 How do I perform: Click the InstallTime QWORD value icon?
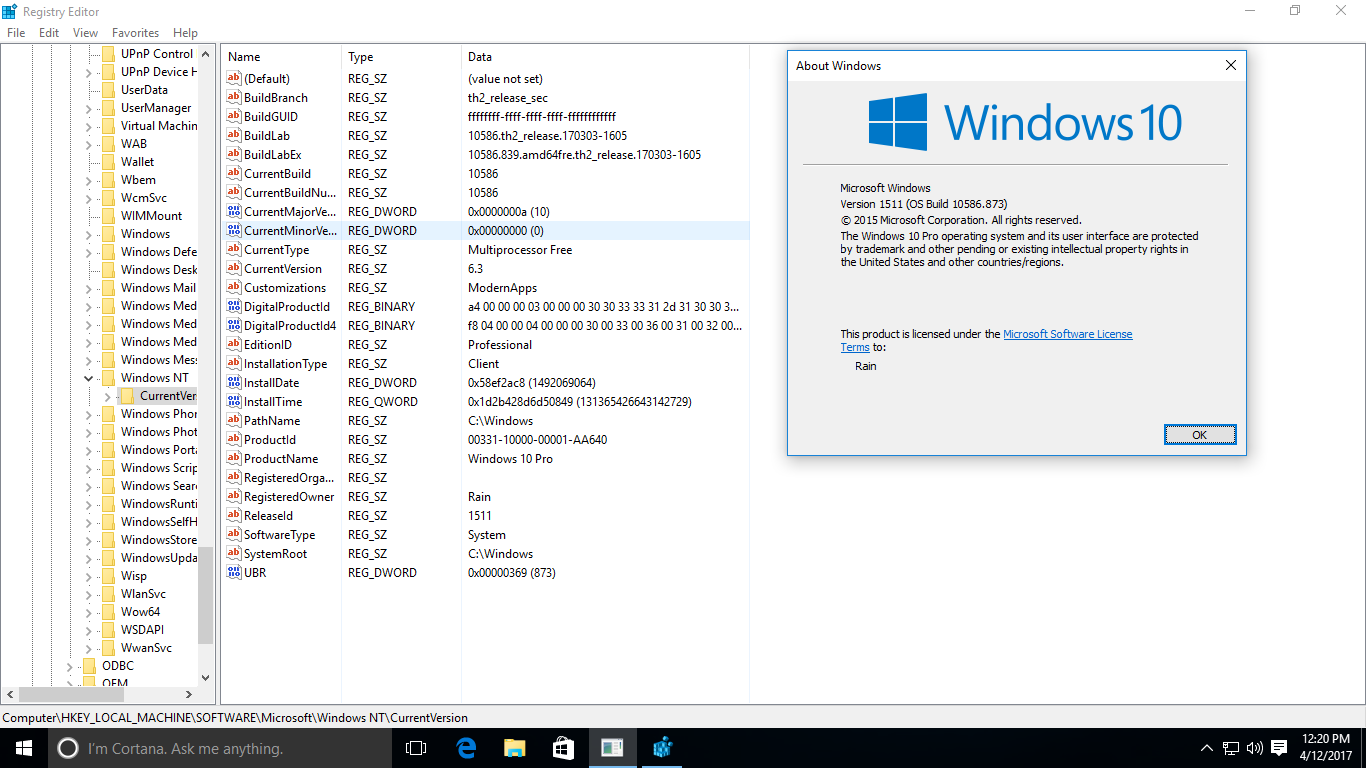(234, 402)
